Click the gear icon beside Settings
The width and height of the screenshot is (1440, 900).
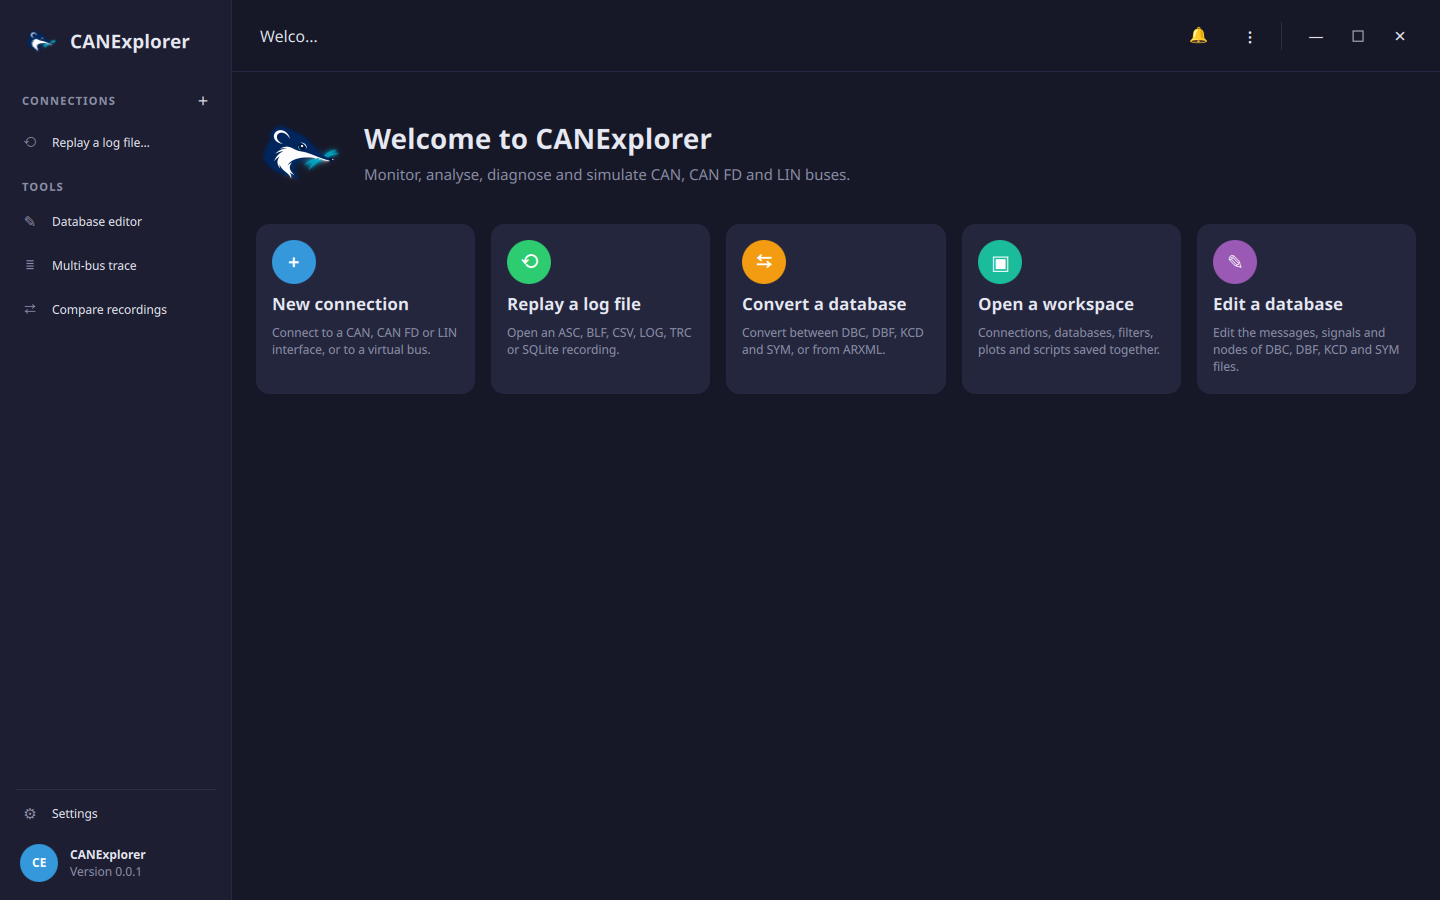pyautogui.click(x=30, y=814)
